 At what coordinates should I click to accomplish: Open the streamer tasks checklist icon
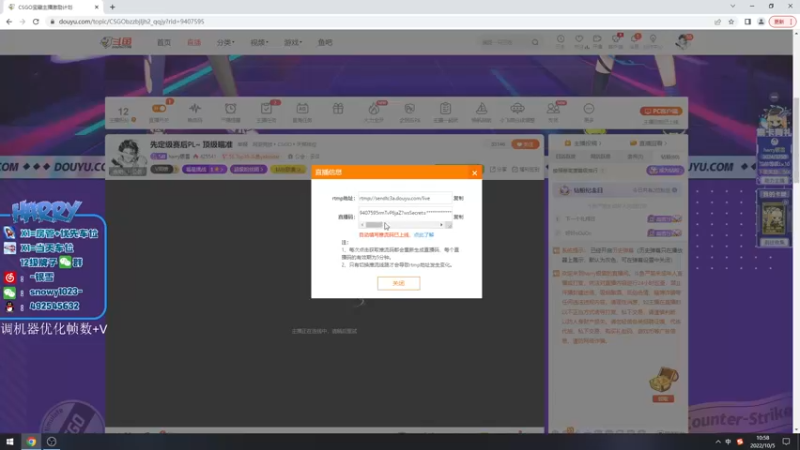click(266, 109)
